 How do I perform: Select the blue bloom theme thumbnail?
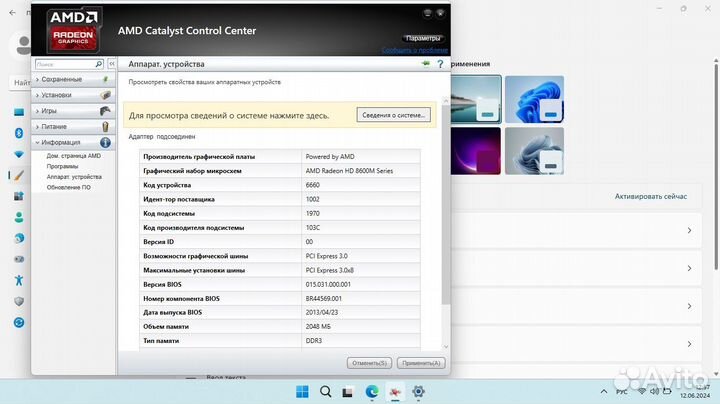(534, 99)
